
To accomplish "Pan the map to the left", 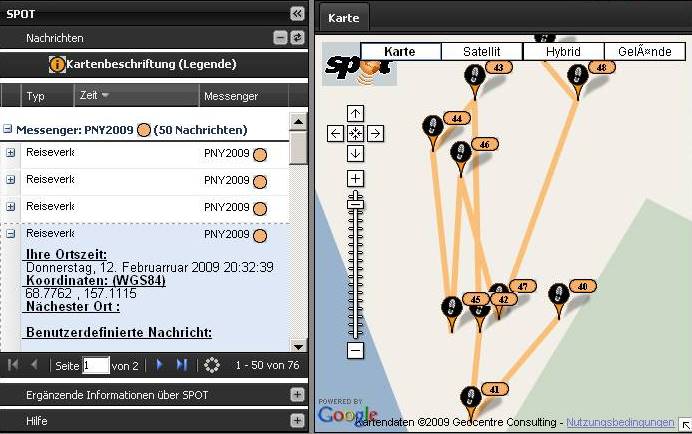I will (336, 133).
